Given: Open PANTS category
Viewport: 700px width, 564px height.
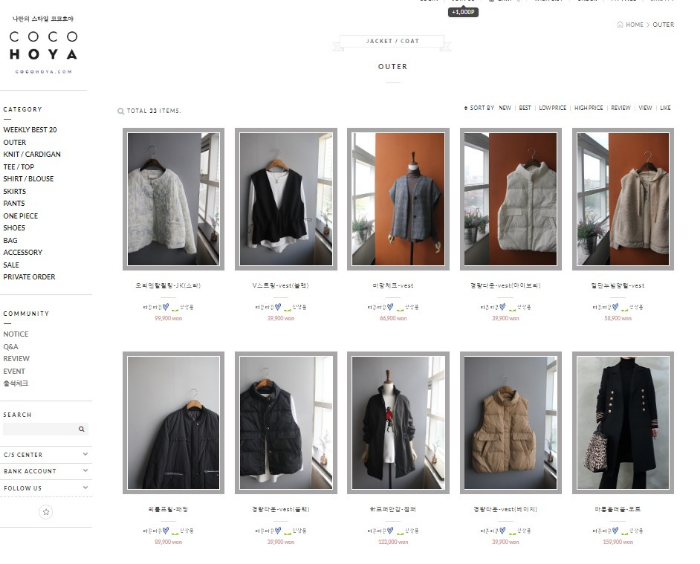Looking at the screenshot, I should click(14, 203).
